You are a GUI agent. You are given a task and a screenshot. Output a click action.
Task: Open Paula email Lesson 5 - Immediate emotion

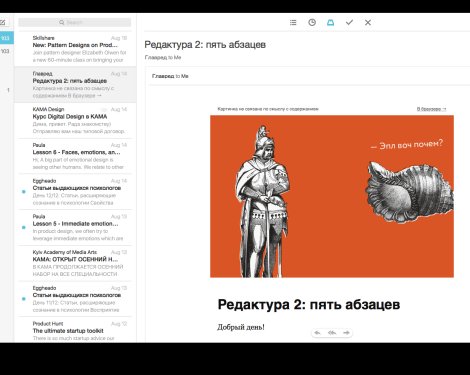pyautogui.click(x=75, y=227)
